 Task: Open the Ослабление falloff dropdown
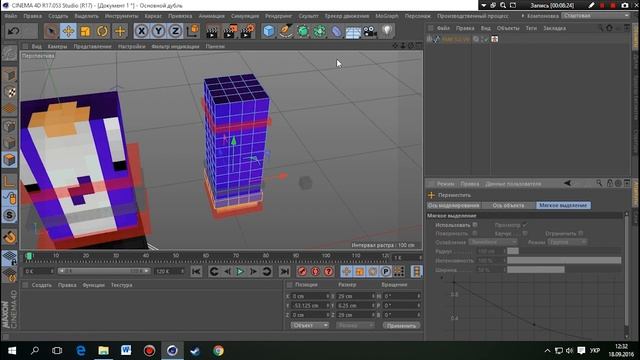493,242
